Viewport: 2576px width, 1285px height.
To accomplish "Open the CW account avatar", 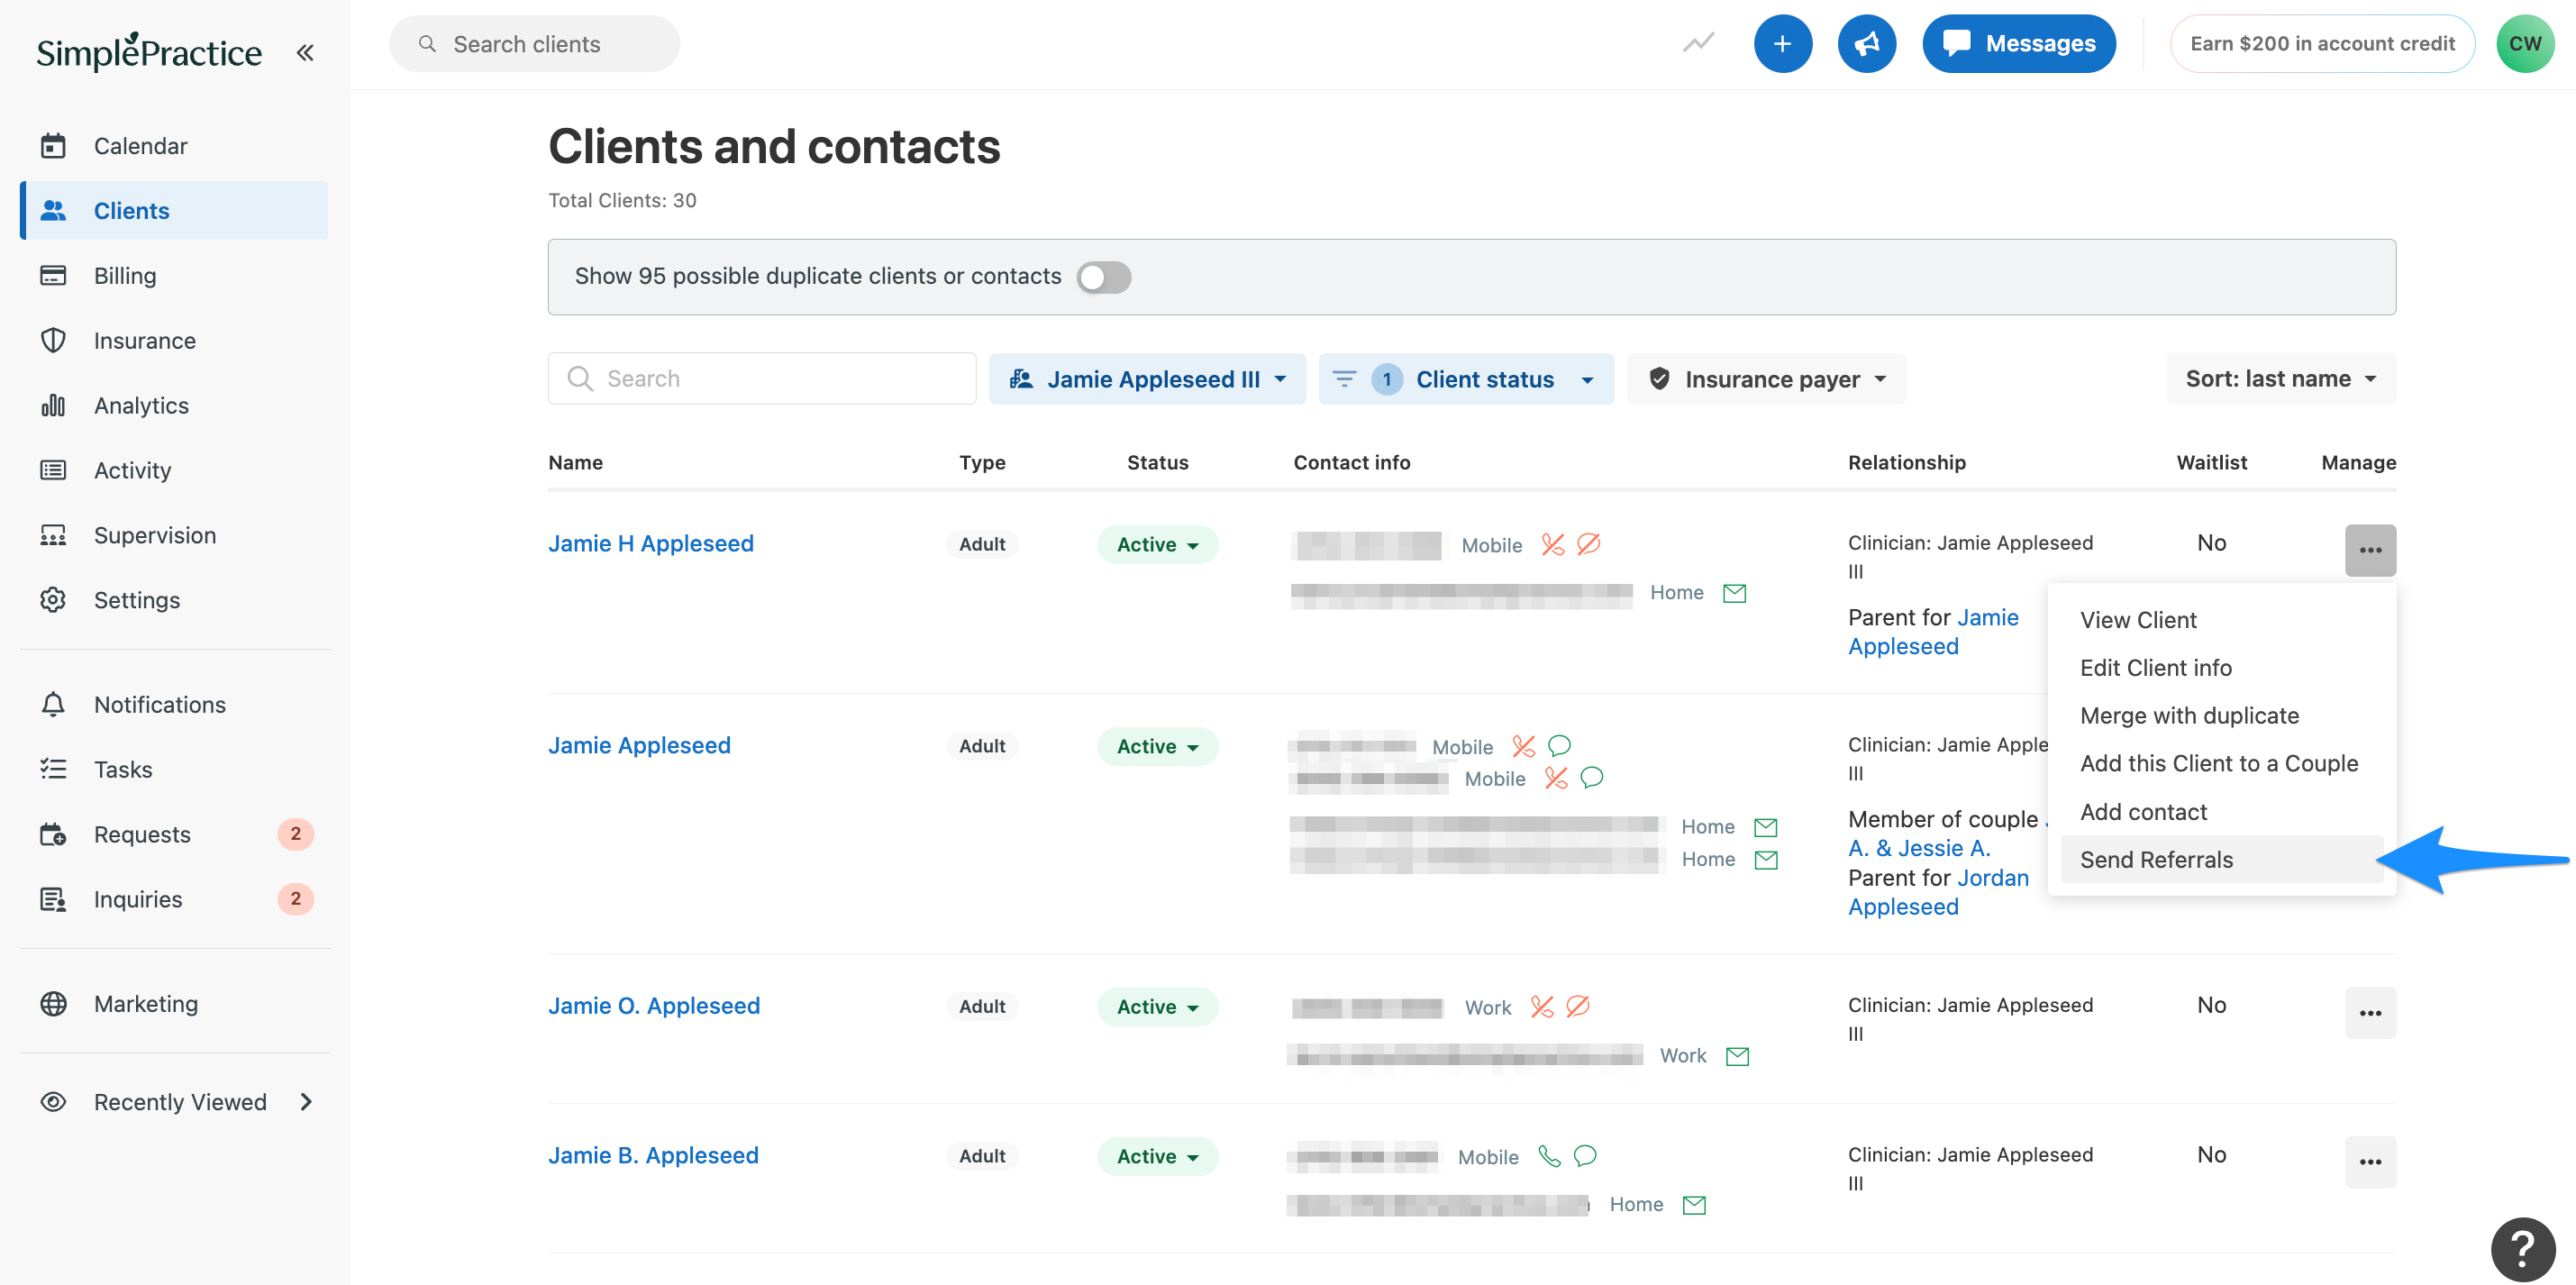I will (2524, 43).
